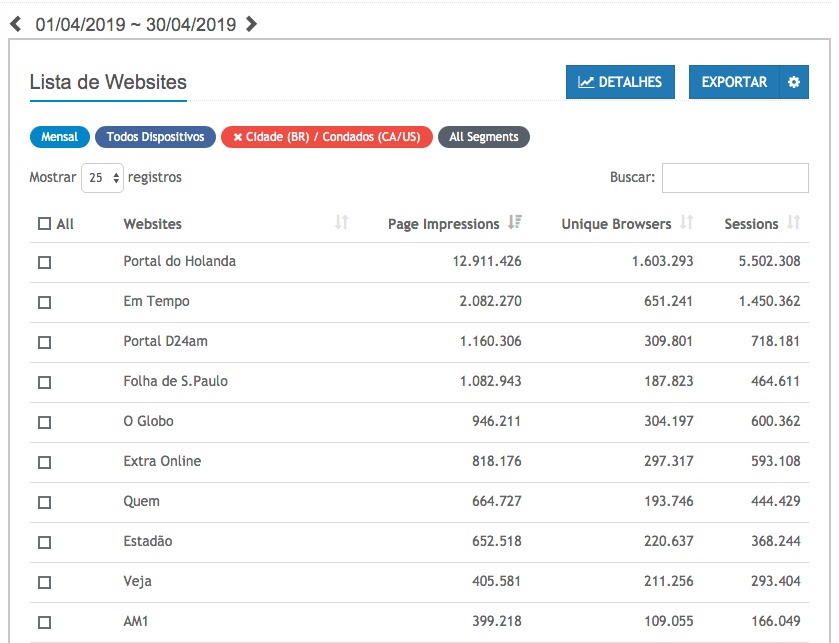This screenshot has width=839, height=643.
Task: Select the O Globo row checkbox
Action: pyautogui.click(x=44, y=422)
